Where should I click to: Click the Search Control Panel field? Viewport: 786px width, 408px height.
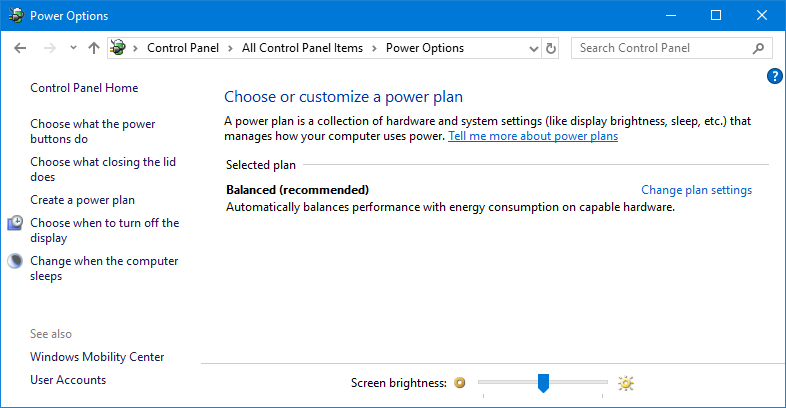pyautogui.click(x=672, y=48)
